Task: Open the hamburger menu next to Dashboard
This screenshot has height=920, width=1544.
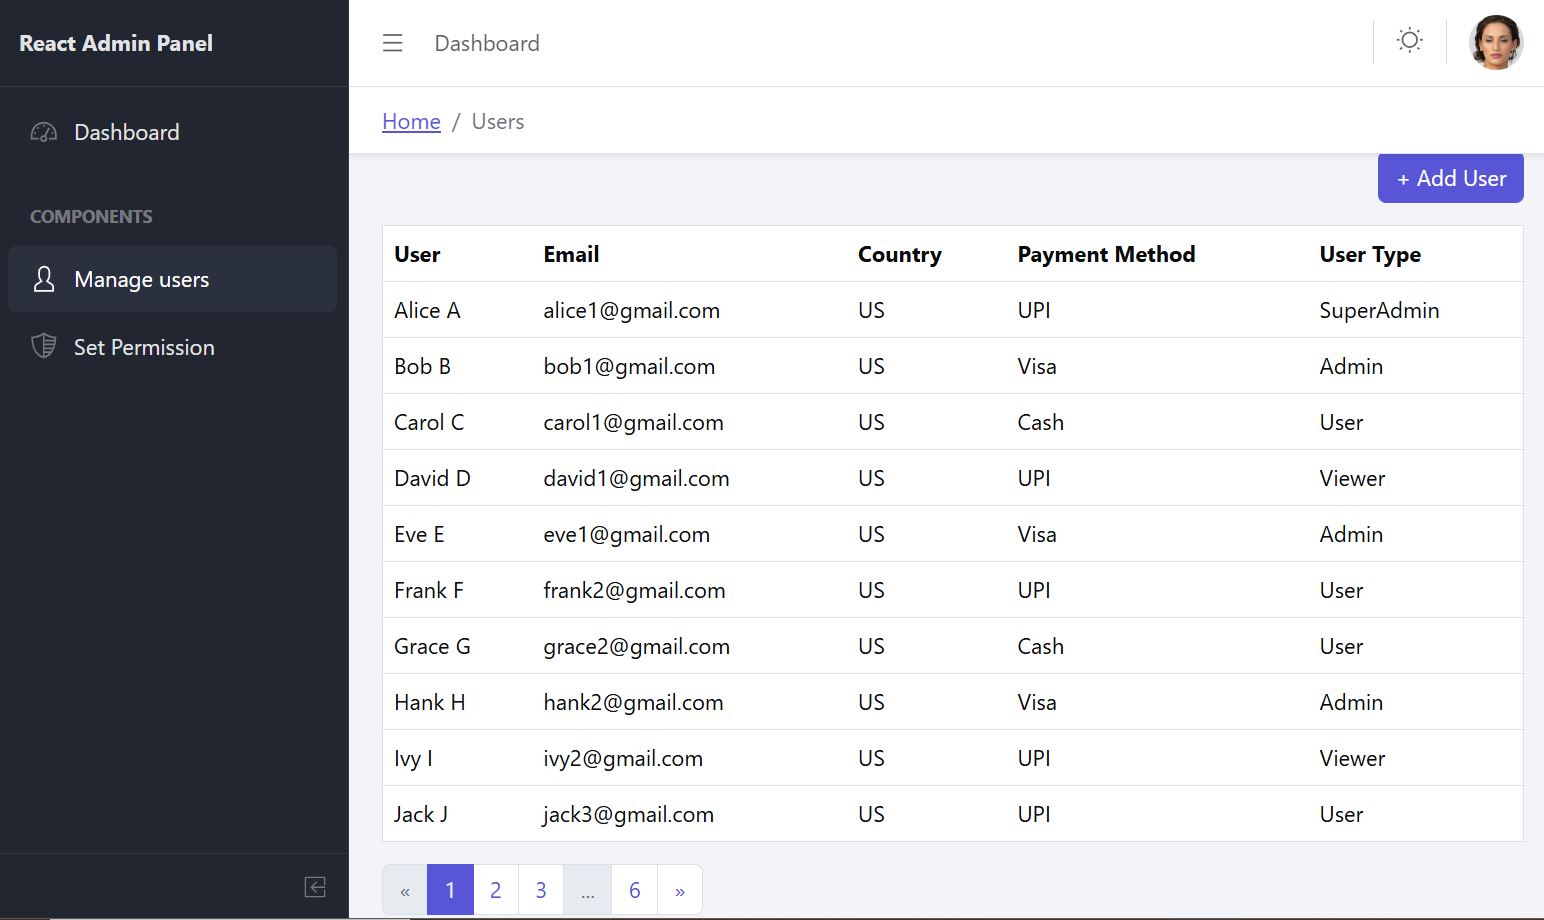Action: pos(392,43)
